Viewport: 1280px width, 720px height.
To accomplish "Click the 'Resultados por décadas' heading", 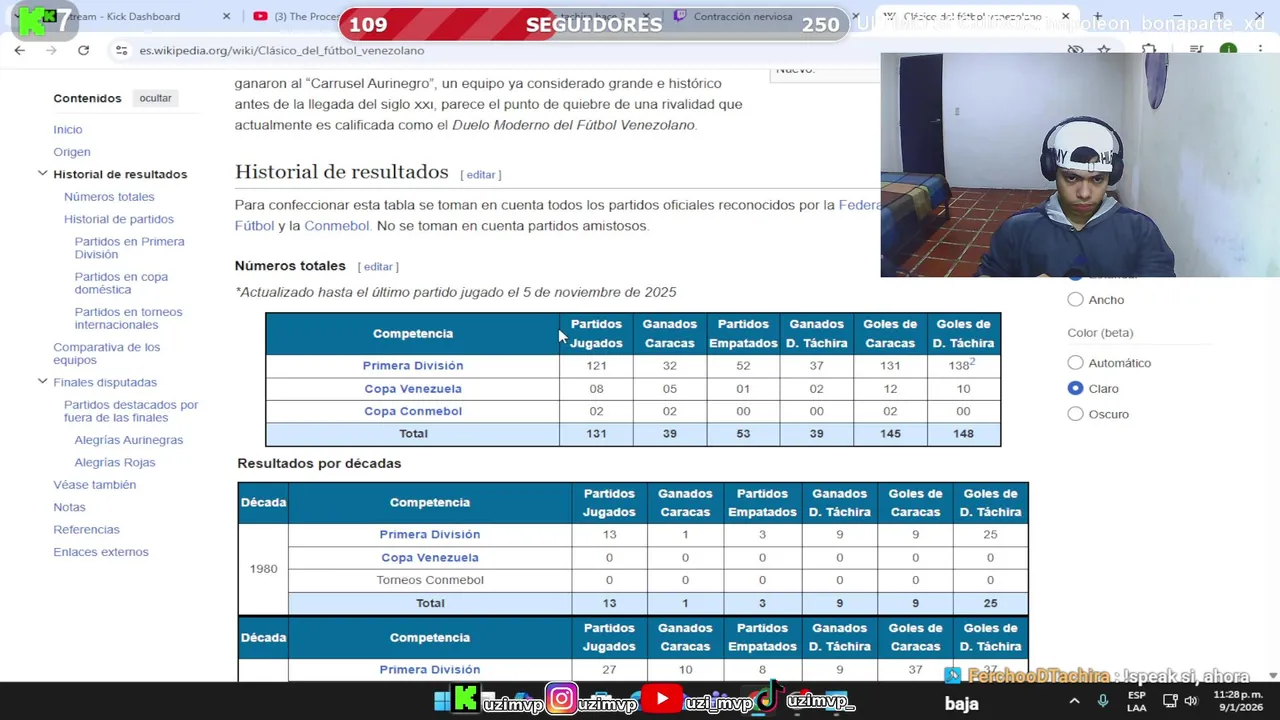I will point(319,464).
